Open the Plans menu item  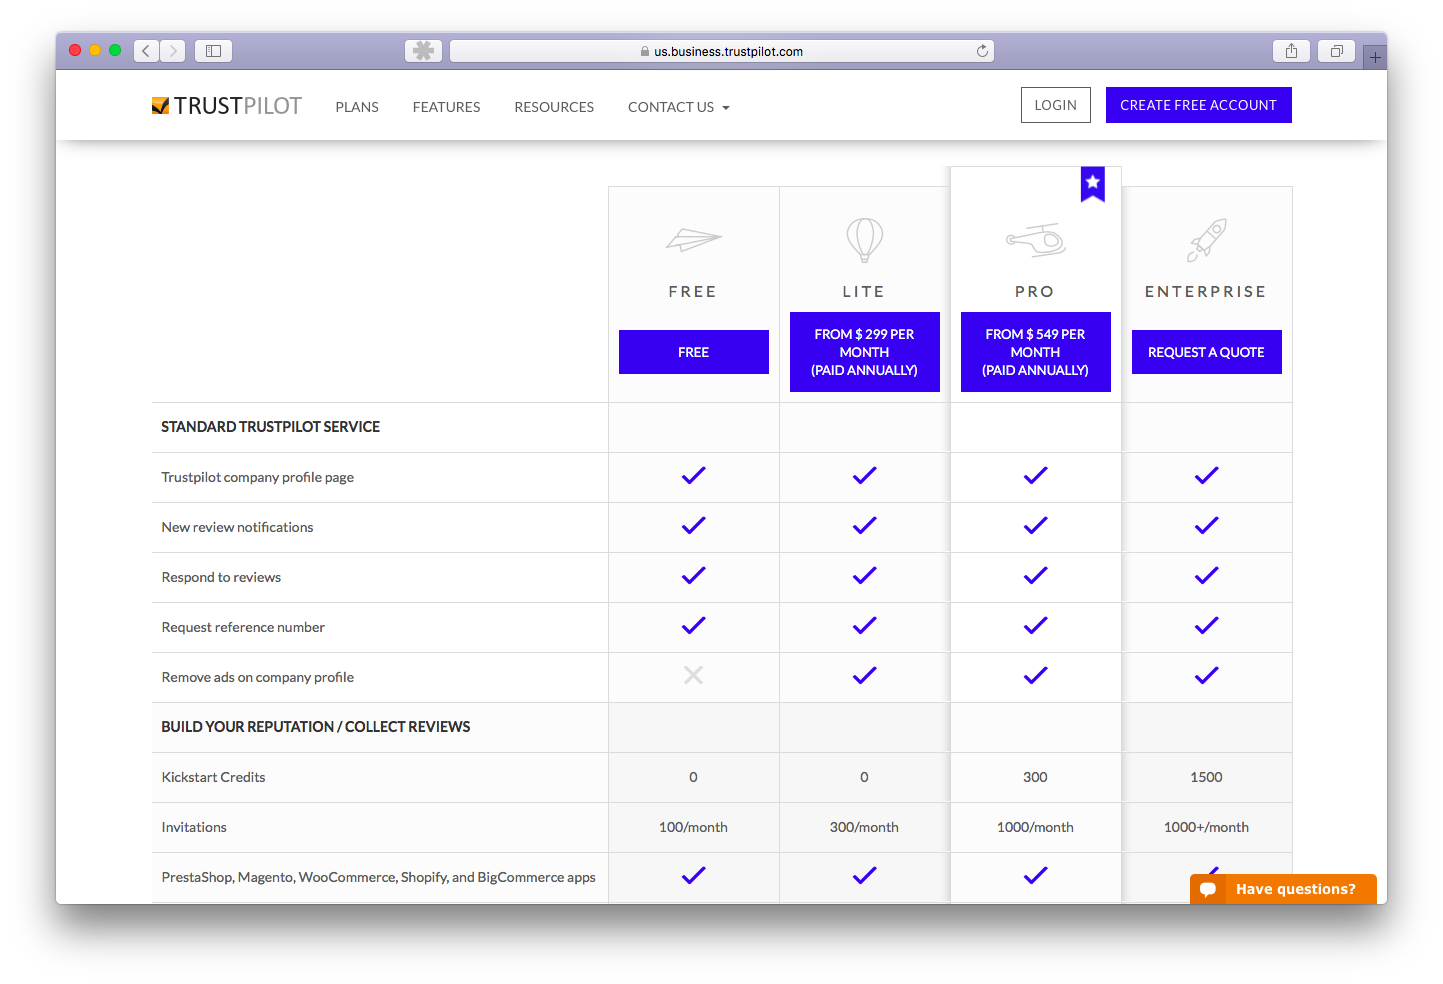[357, 107]
